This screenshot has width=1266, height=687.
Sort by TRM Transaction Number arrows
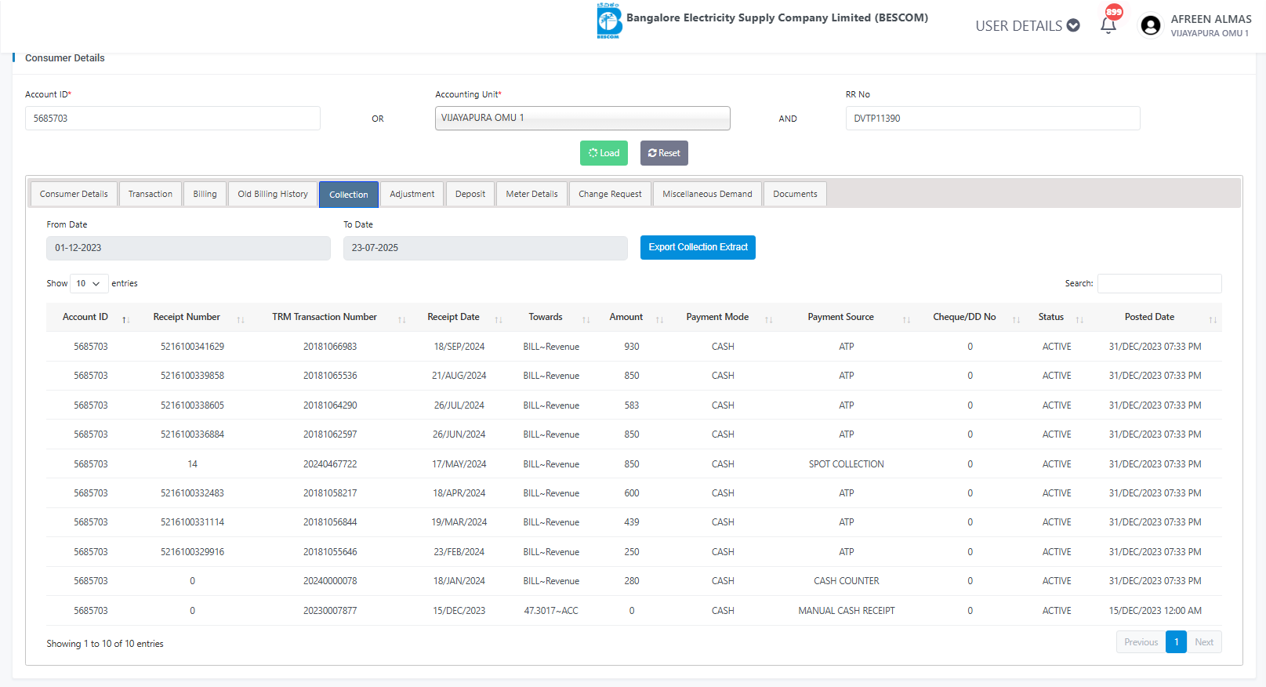point(402,318)
